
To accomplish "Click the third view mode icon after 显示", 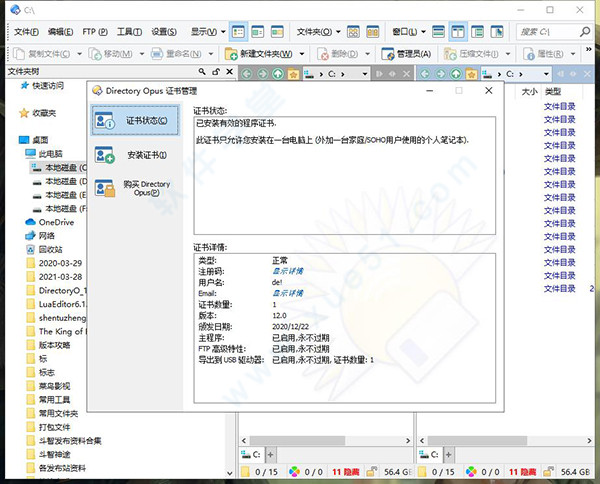I will pos(277,32).
